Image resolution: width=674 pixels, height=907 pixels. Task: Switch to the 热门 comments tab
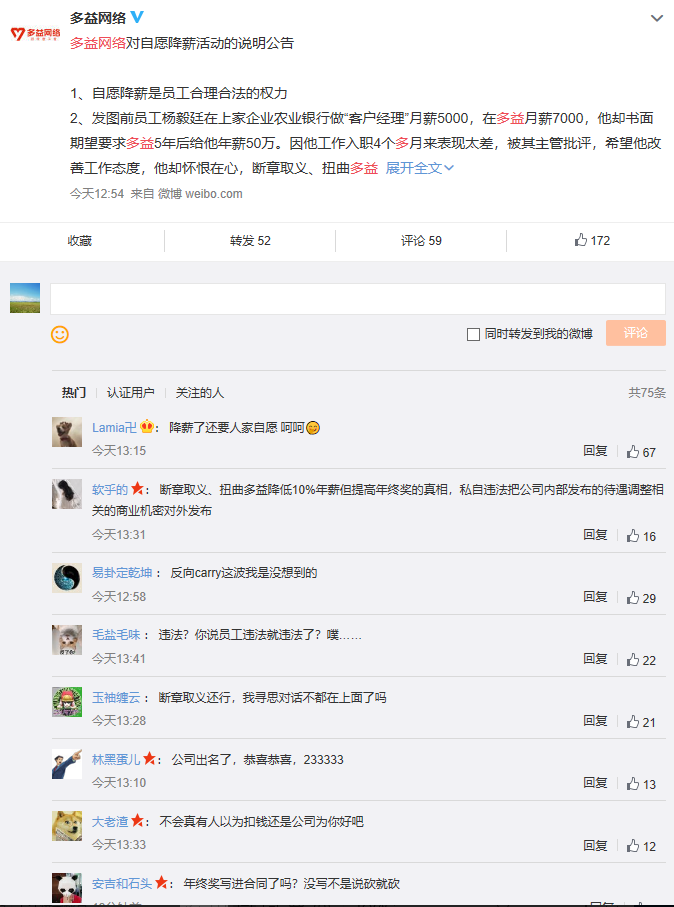click(73, 393)
